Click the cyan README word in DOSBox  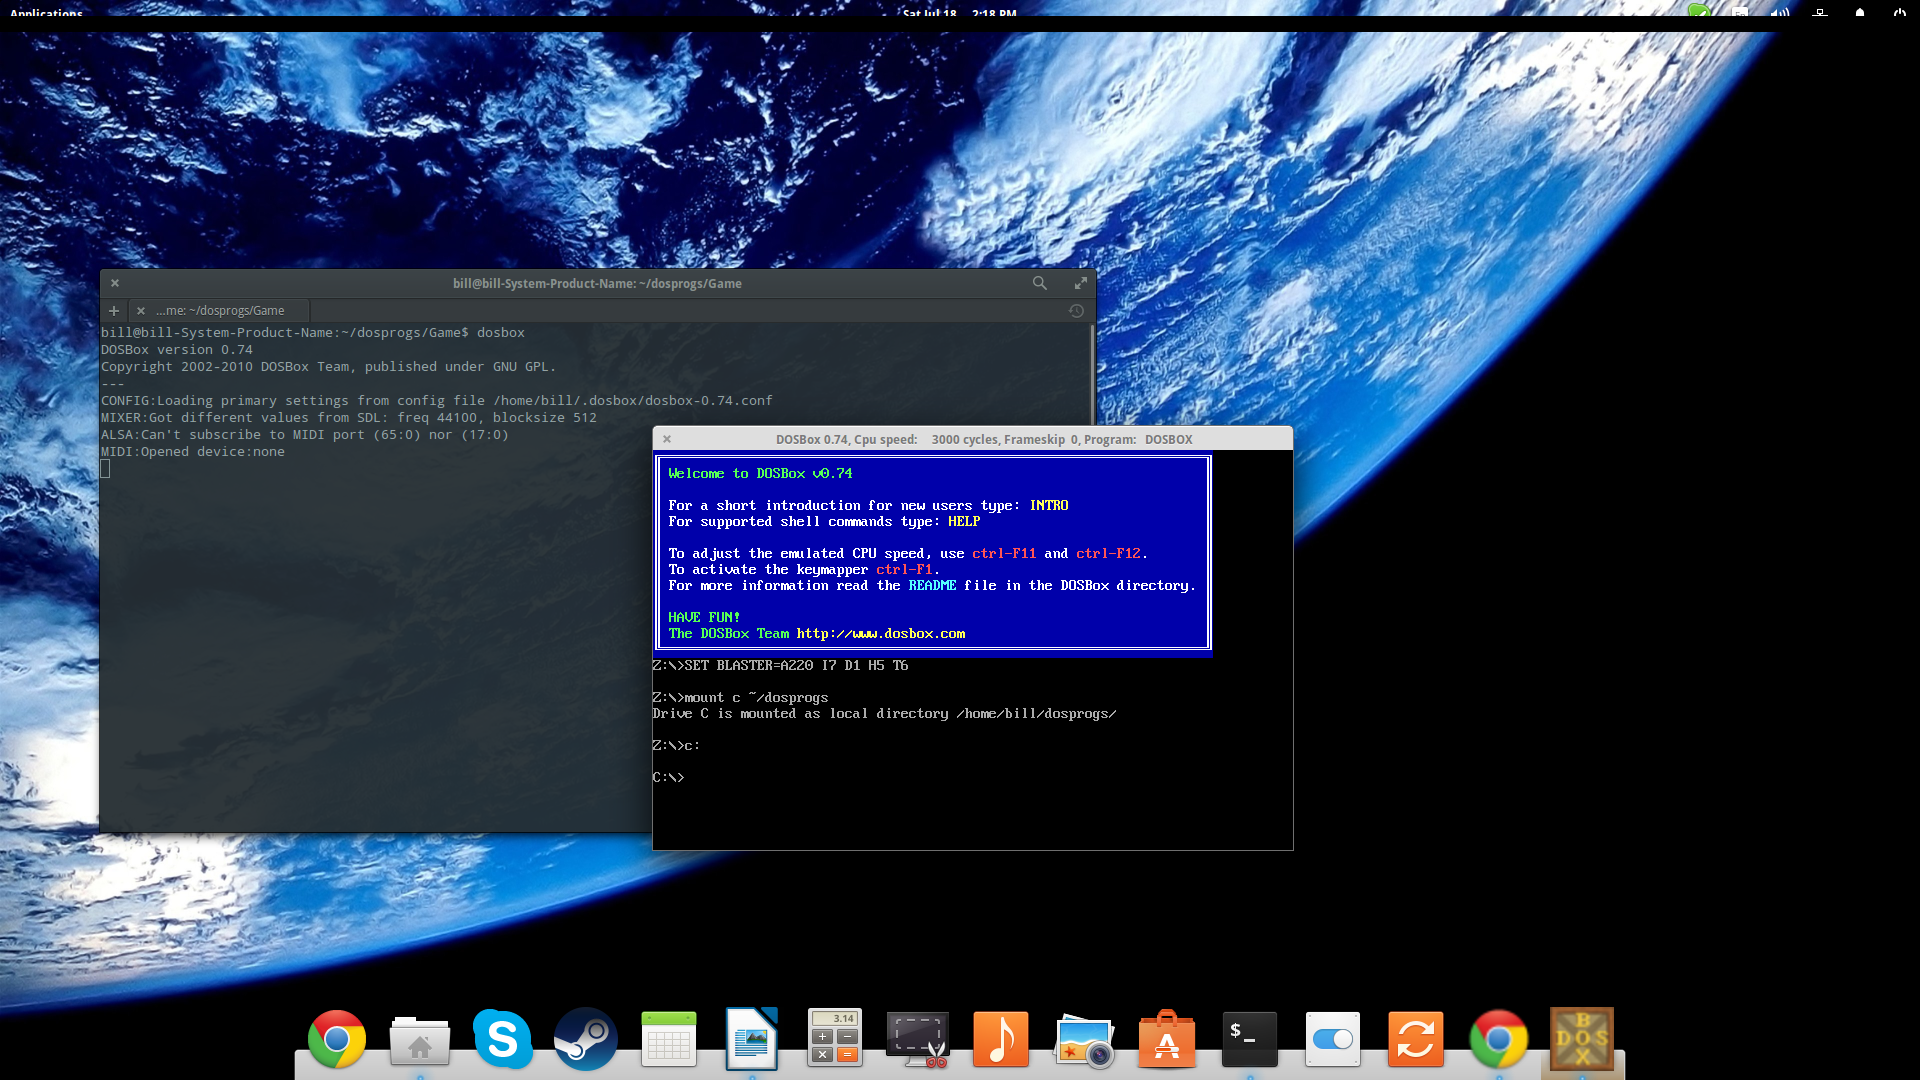[932, 585]
